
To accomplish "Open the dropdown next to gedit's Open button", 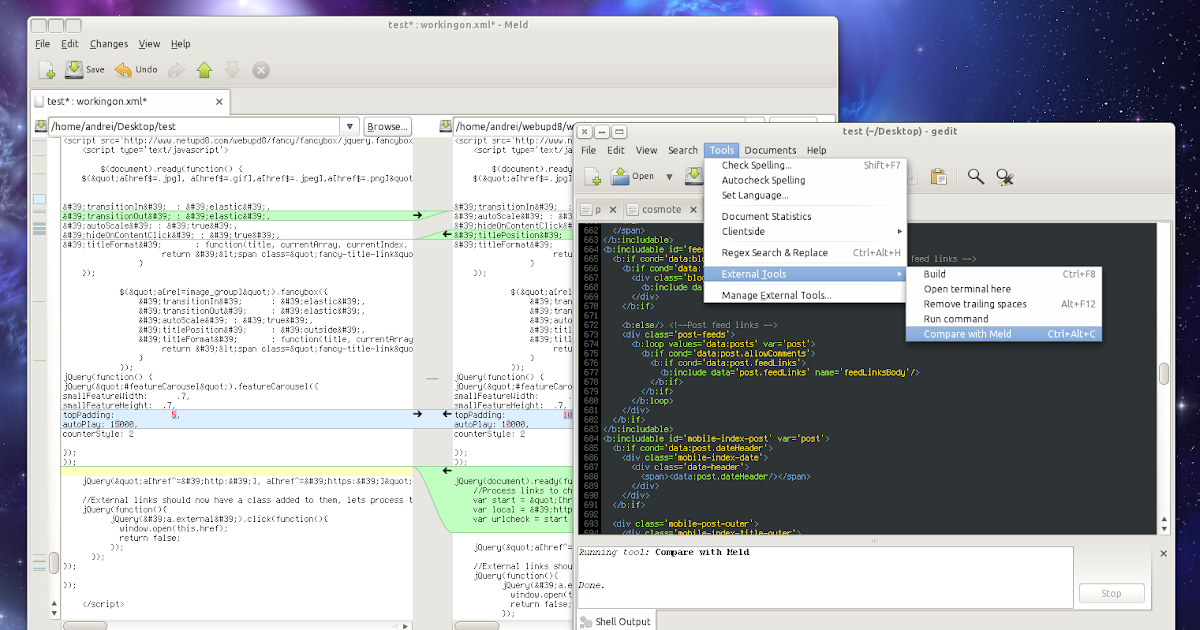I will click(x=667, y=176).
